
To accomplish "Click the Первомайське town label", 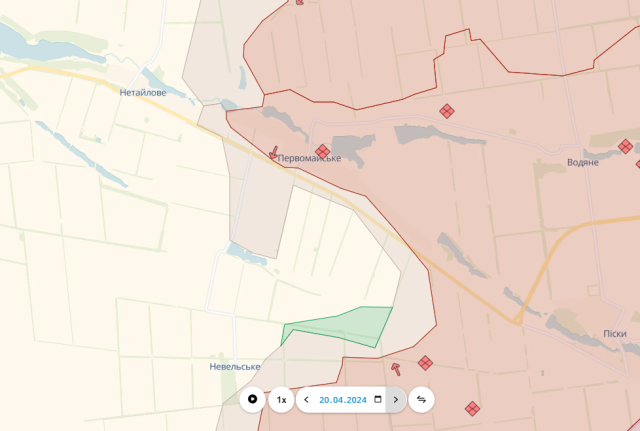I will click(x=309, y=159).
